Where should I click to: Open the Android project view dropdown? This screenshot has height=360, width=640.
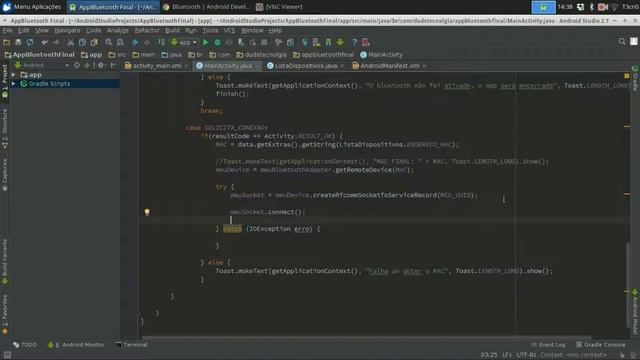pyautogui.click(x=42, y=65)
